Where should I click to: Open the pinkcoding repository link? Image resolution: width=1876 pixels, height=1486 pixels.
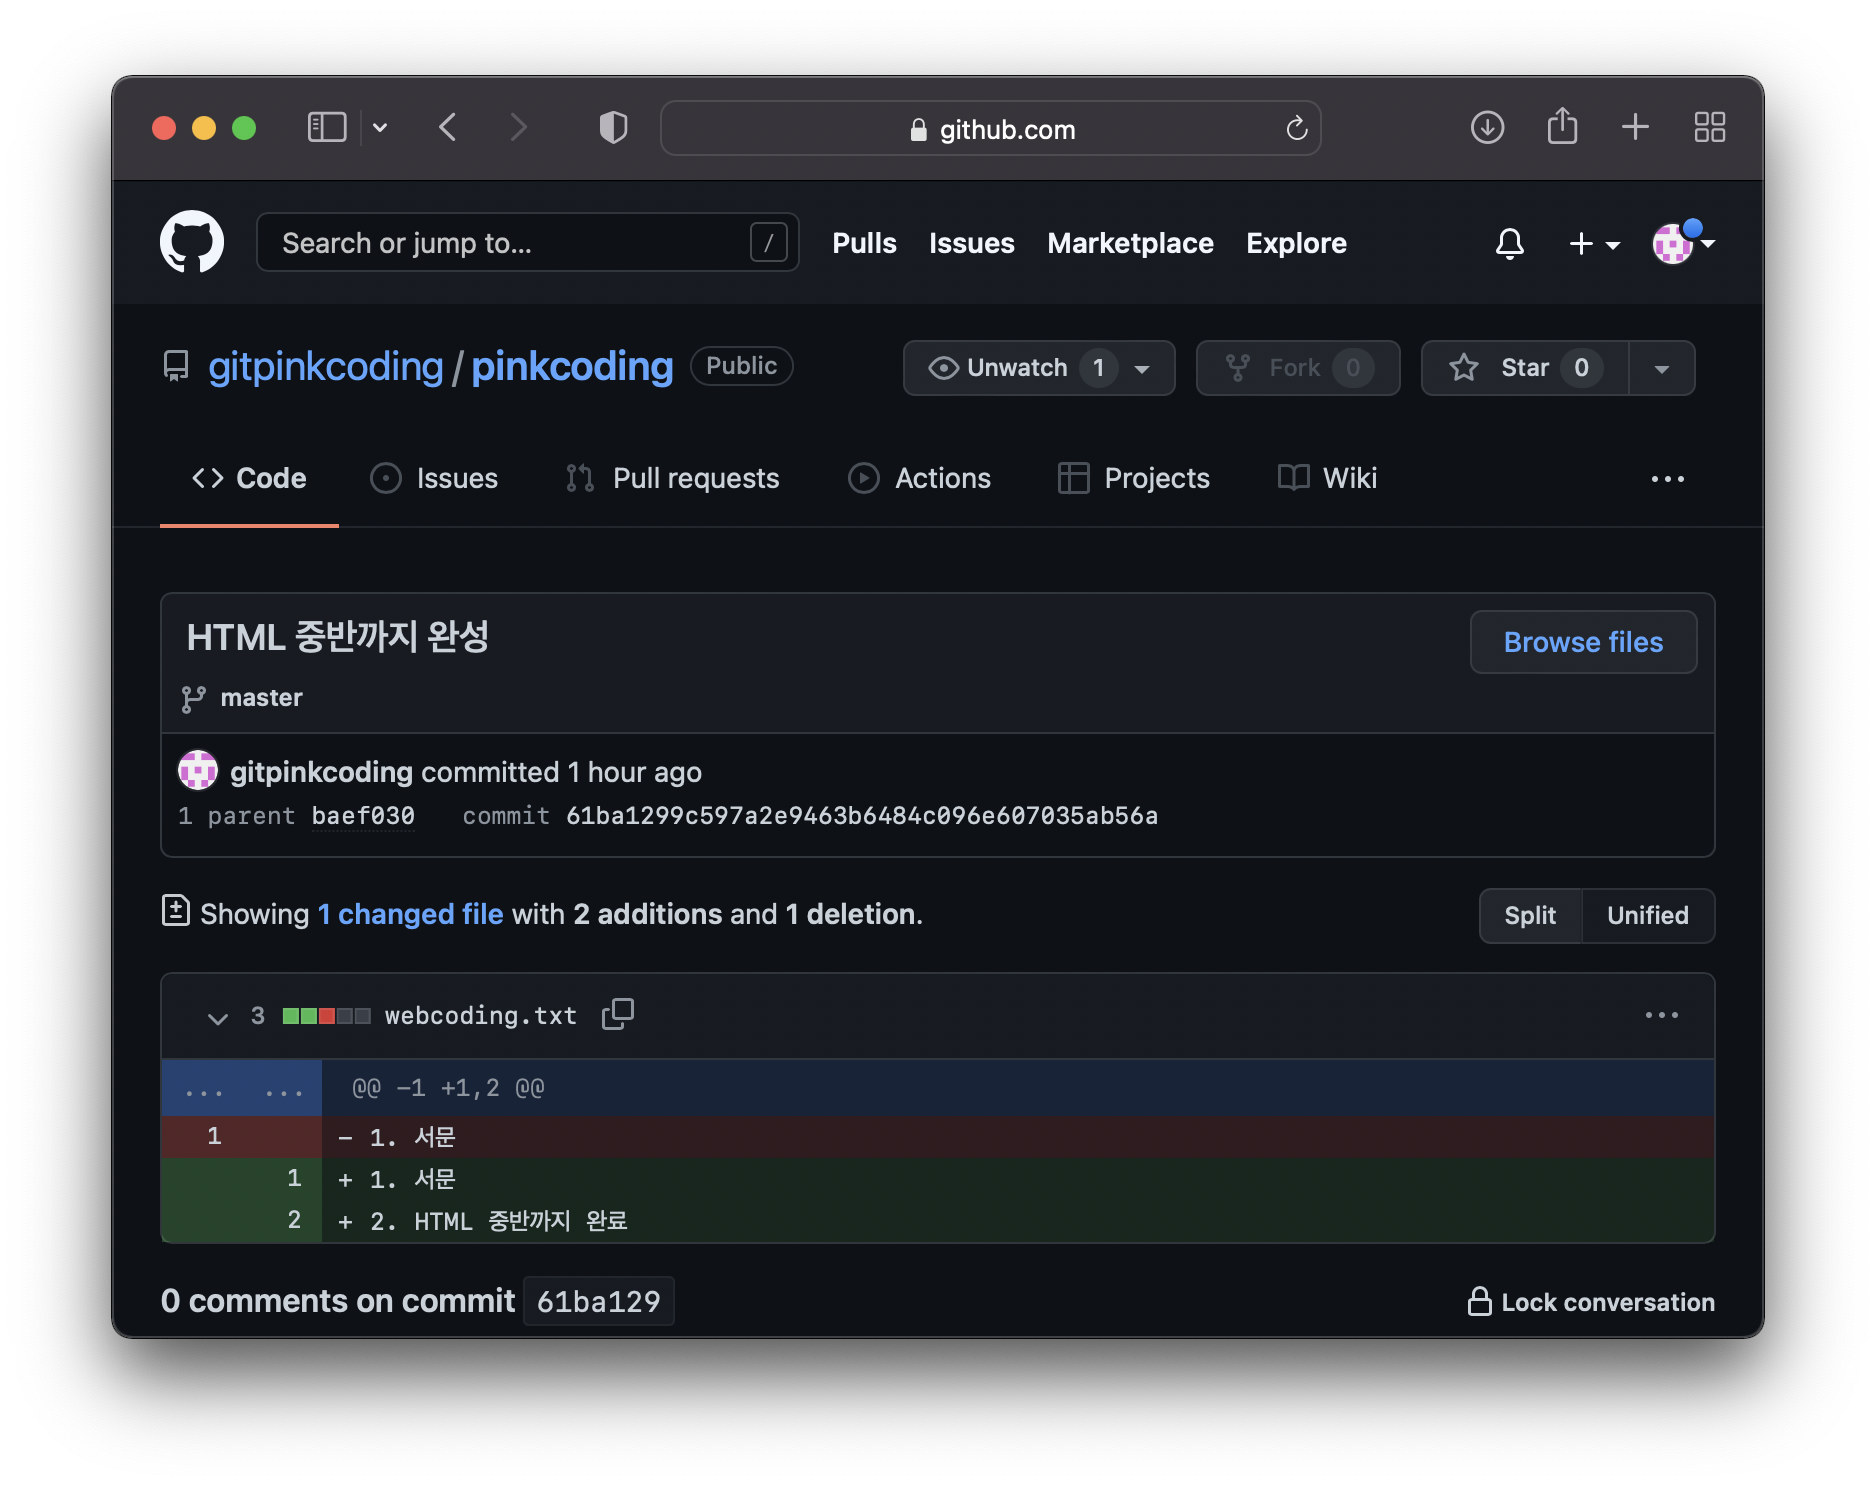(572, 367)
